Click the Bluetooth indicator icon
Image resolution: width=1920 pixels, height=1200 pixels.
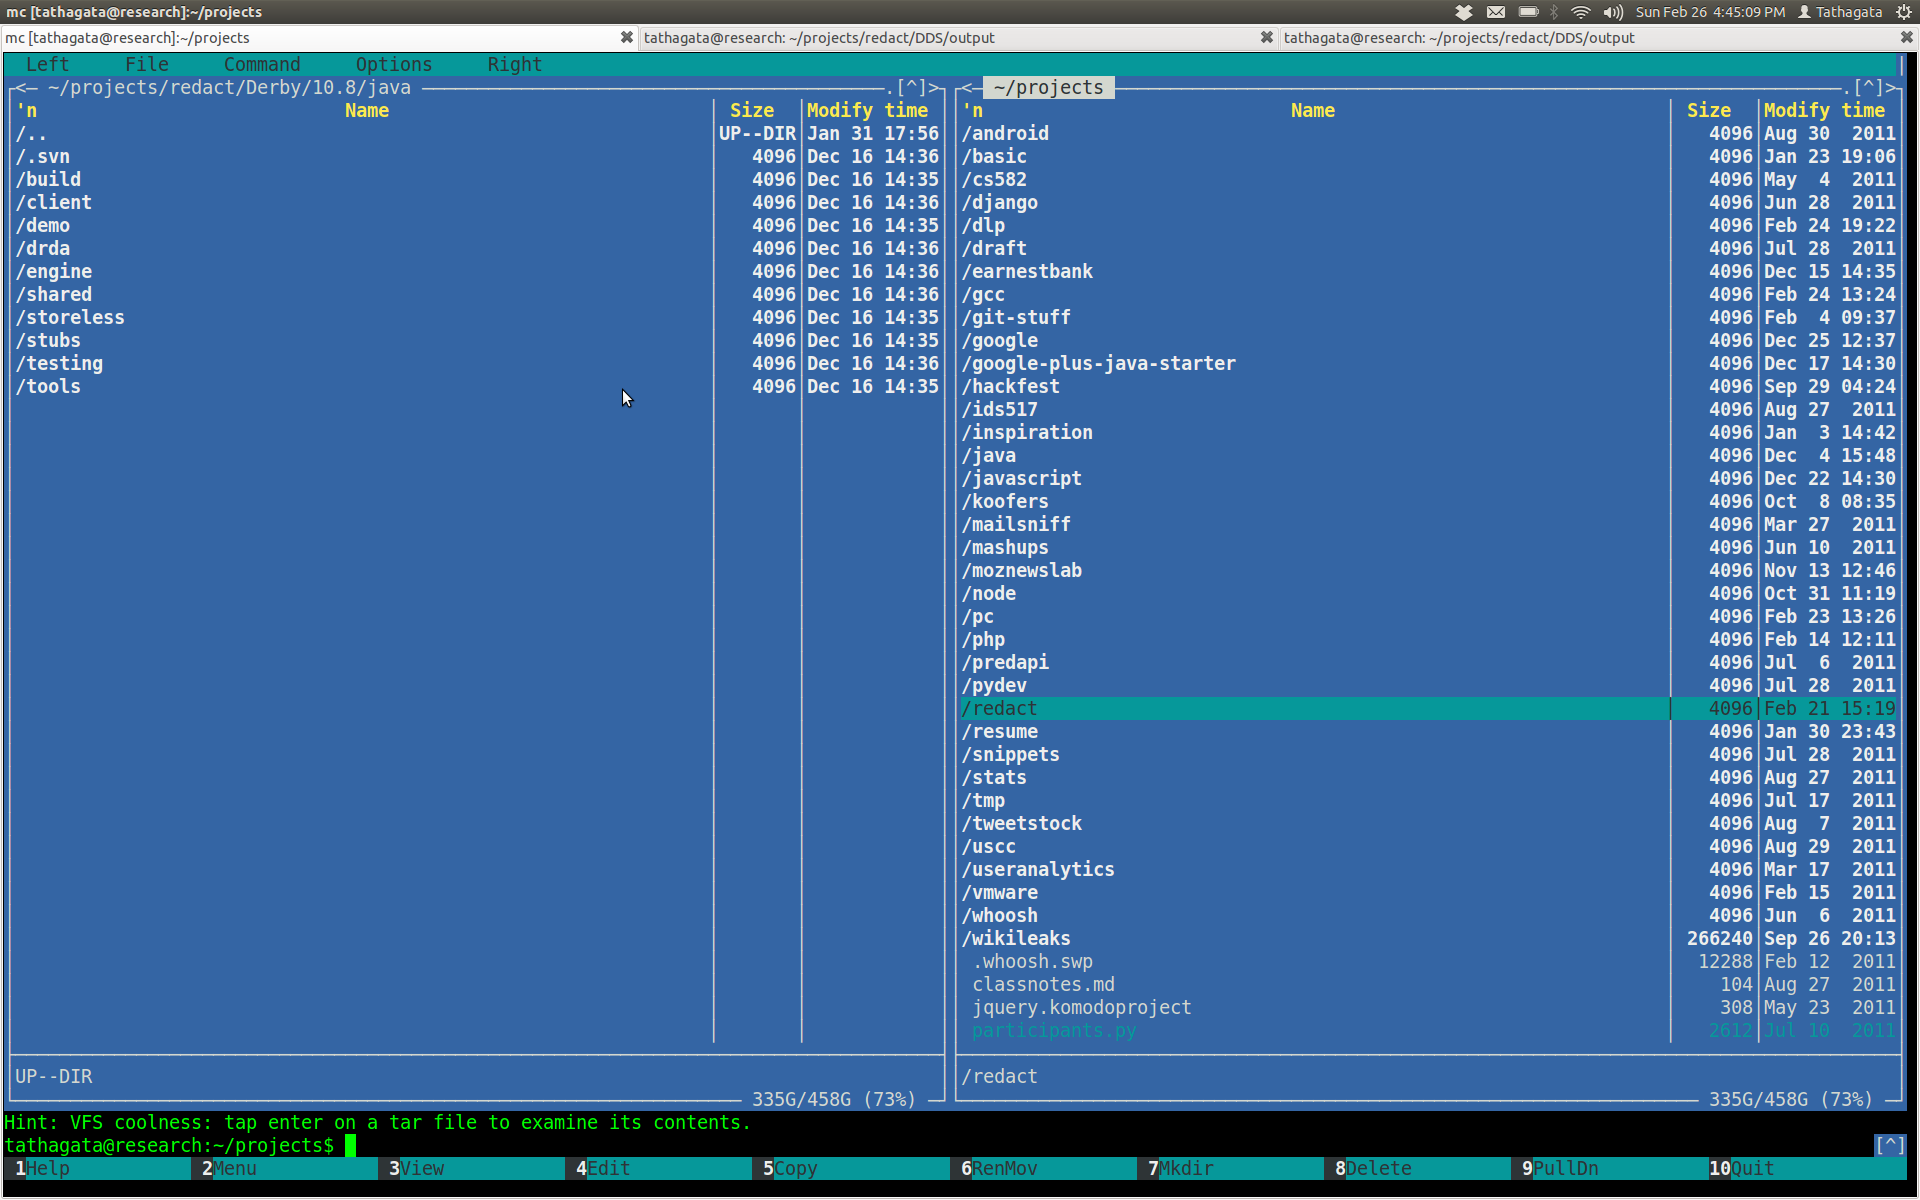click(1554, 12)
